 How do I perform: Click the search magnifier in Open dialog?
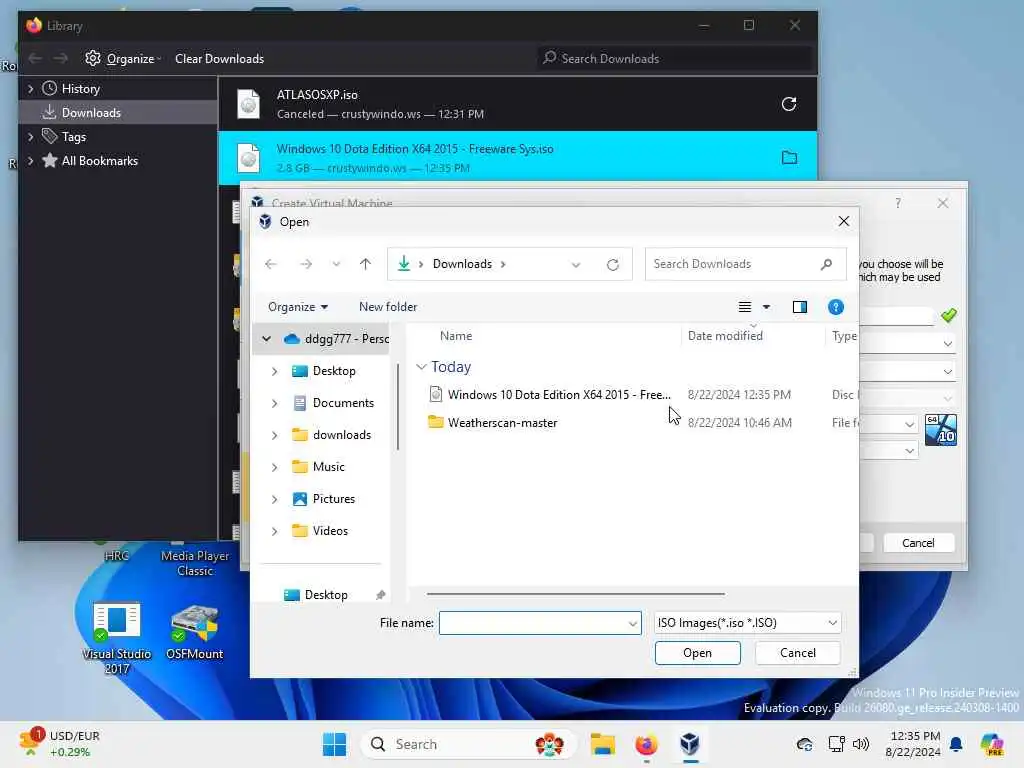point(826,264)
